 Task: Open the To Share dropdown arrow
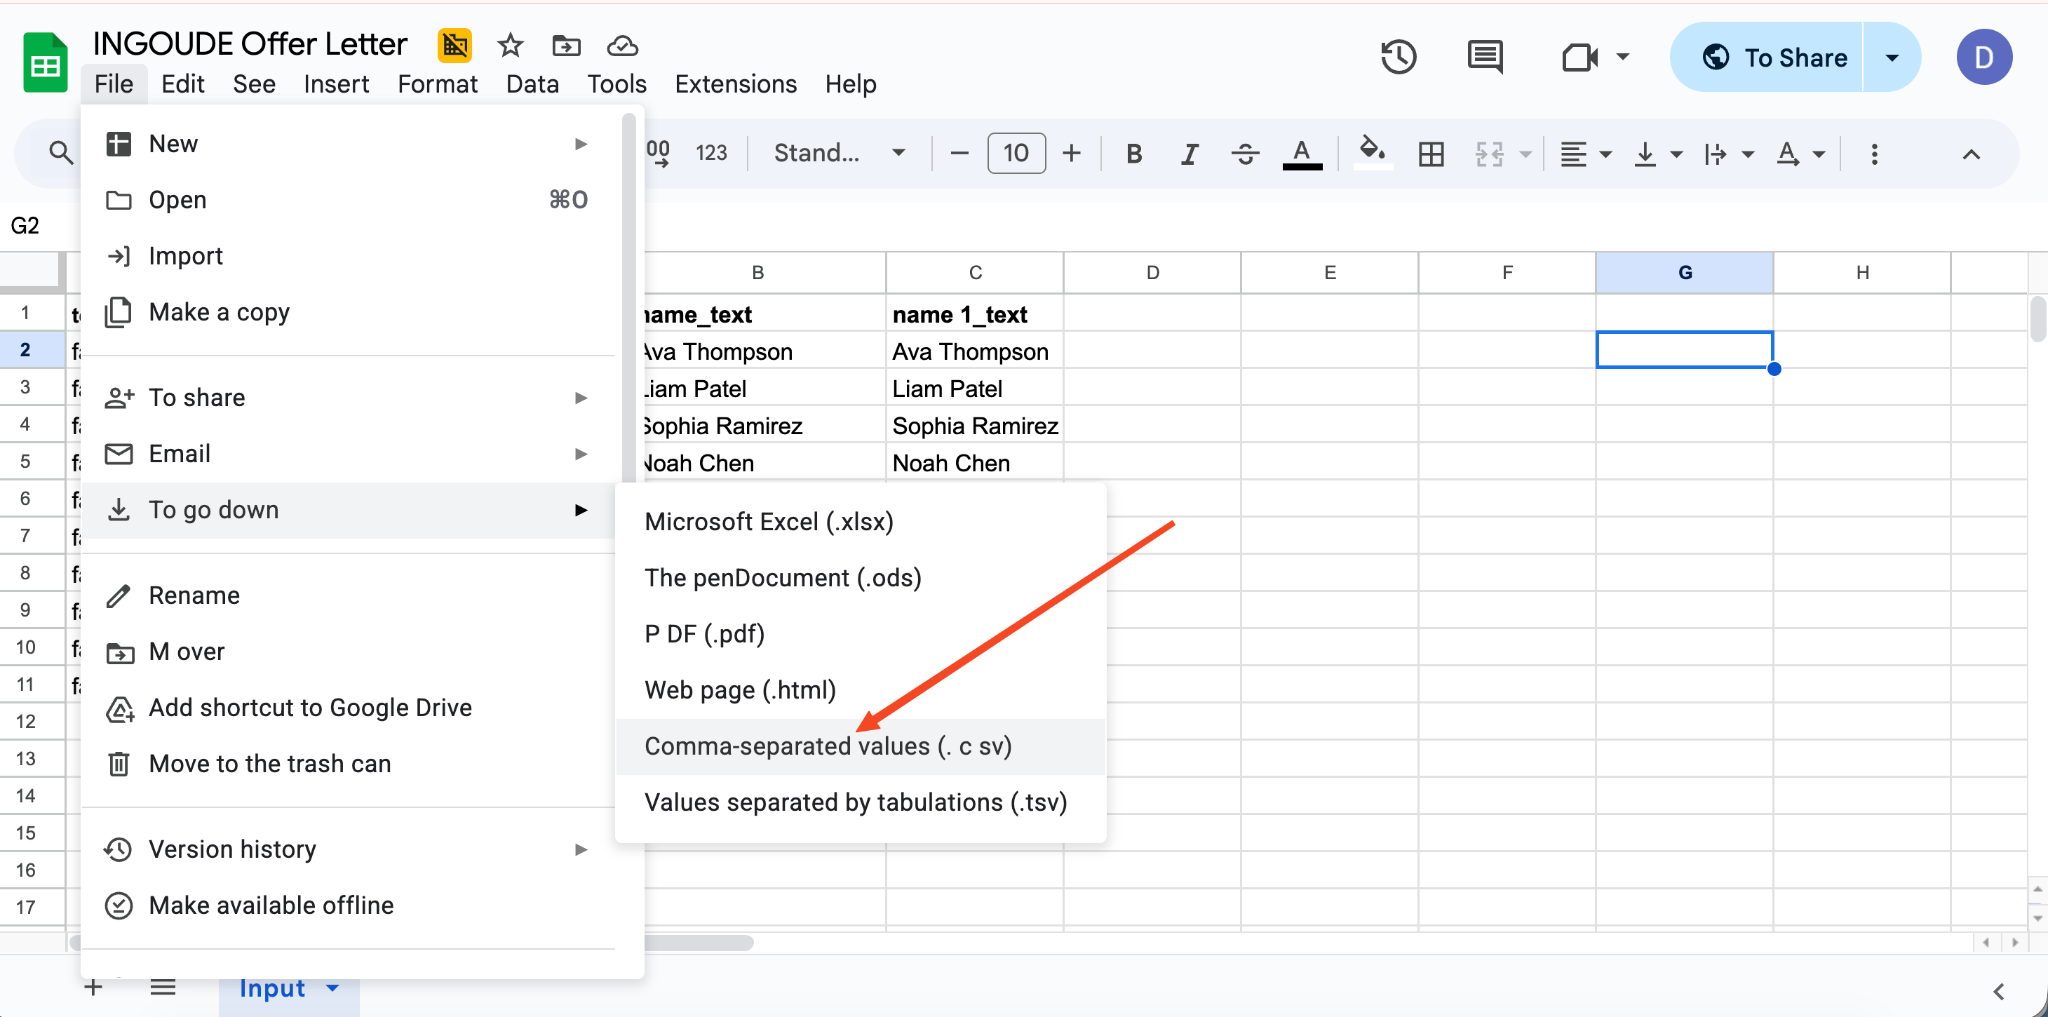pos(1892,57)
